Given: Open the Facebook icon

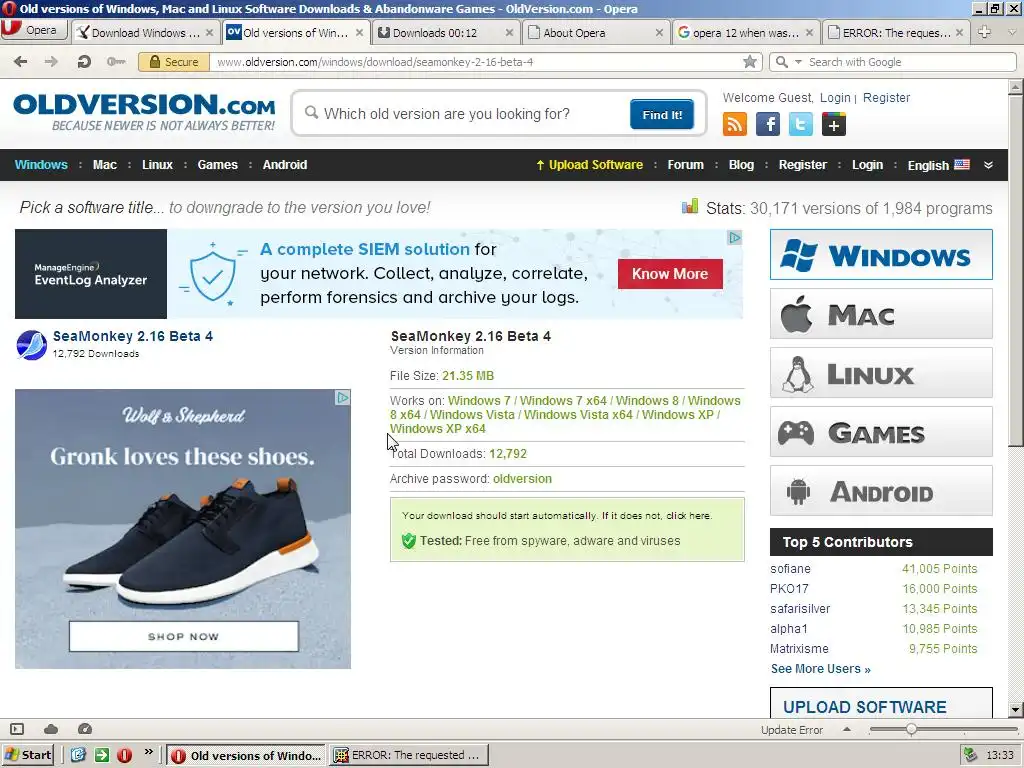Looking at the screenshot, I should coord(768,124).
